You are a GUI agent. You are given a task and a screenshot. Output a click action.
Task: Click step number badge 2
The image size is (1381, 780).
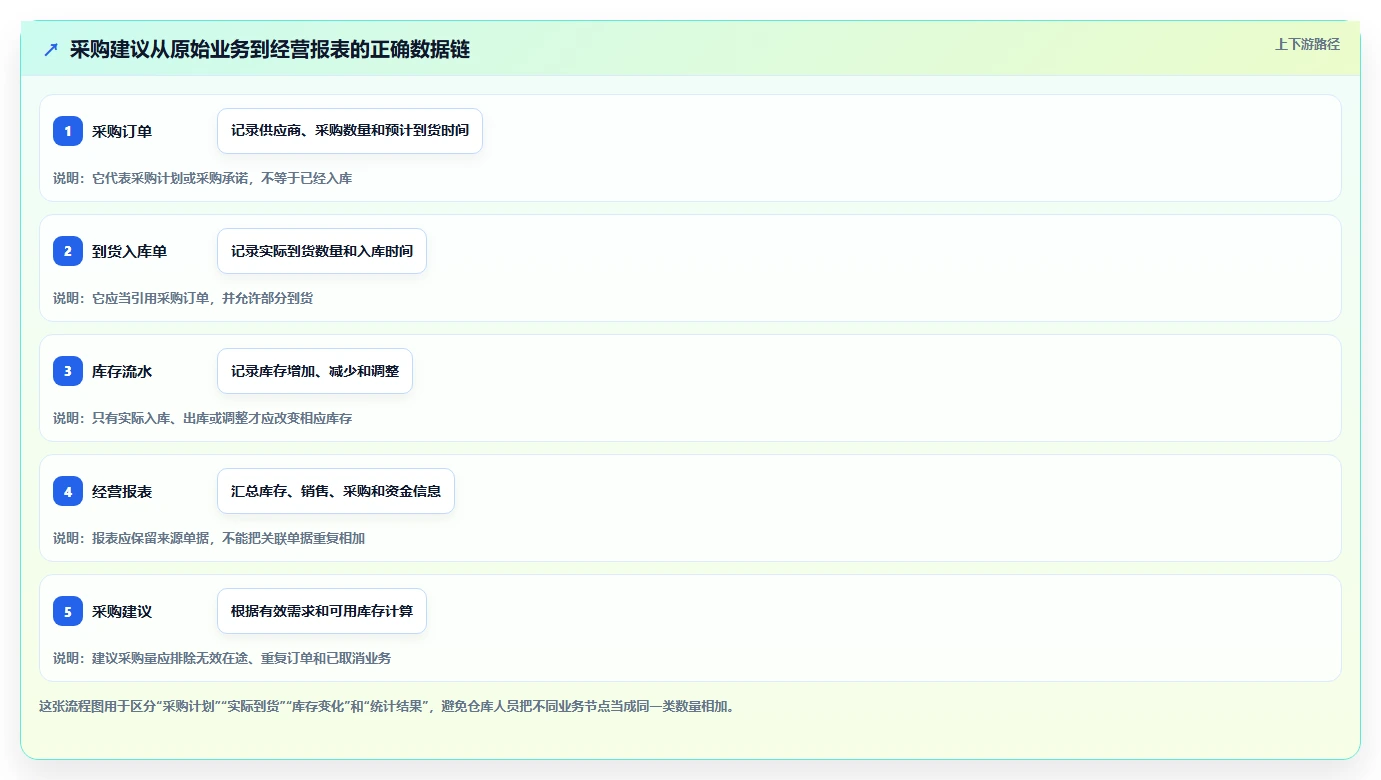(68, 251)
